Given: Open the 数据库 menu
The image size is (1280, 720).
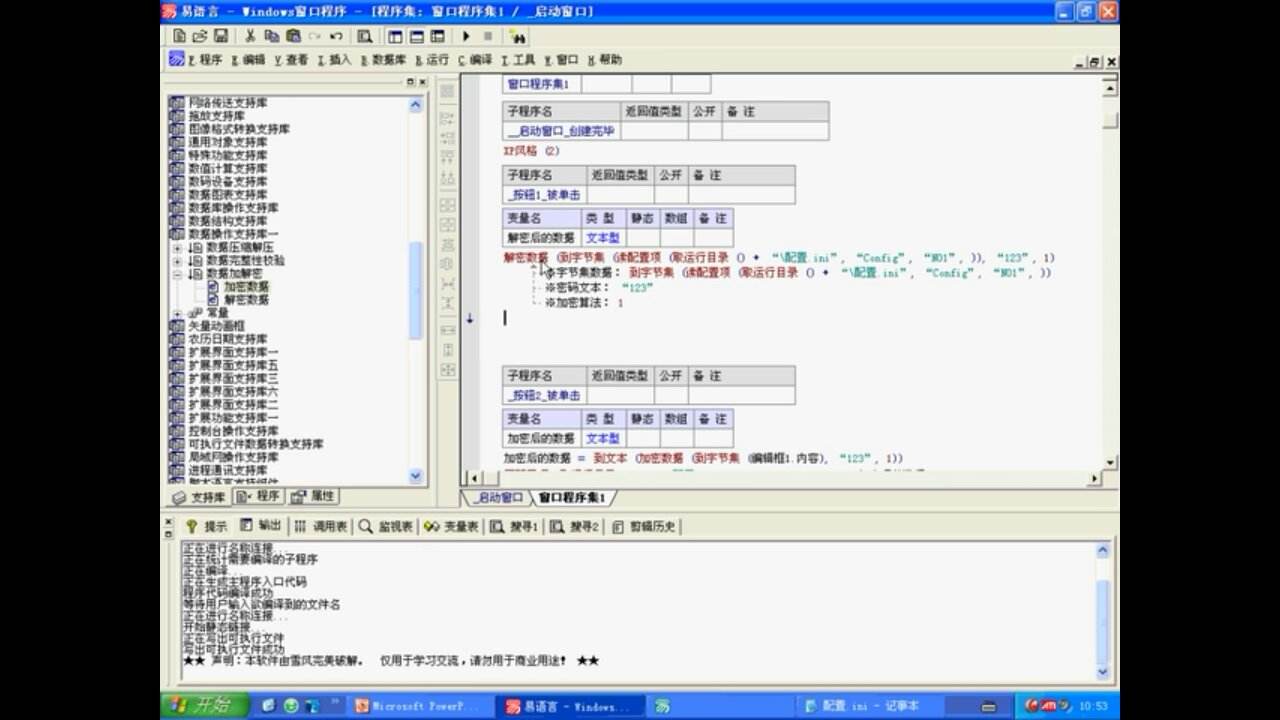Looking at the screenshot, I should click(x=383, y=60).
